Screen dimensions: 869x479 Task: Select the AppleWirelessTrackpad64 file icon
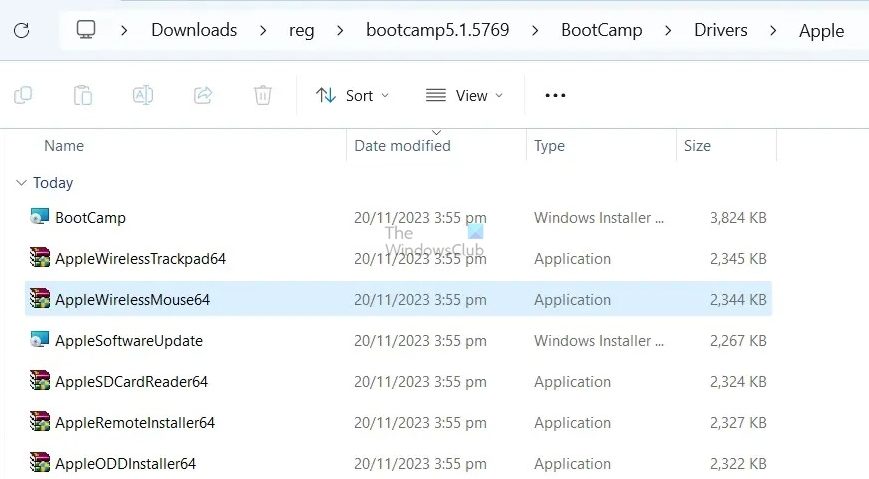click(x=40, y=258)
